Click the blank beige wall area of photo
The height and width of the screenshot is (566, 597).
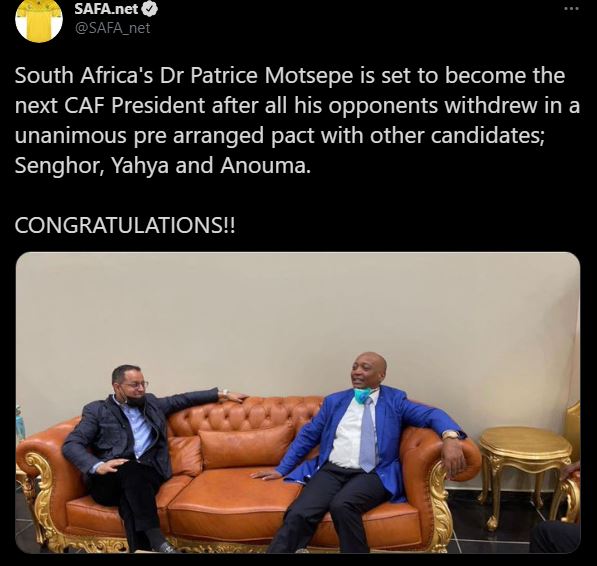tap(267, 312)
